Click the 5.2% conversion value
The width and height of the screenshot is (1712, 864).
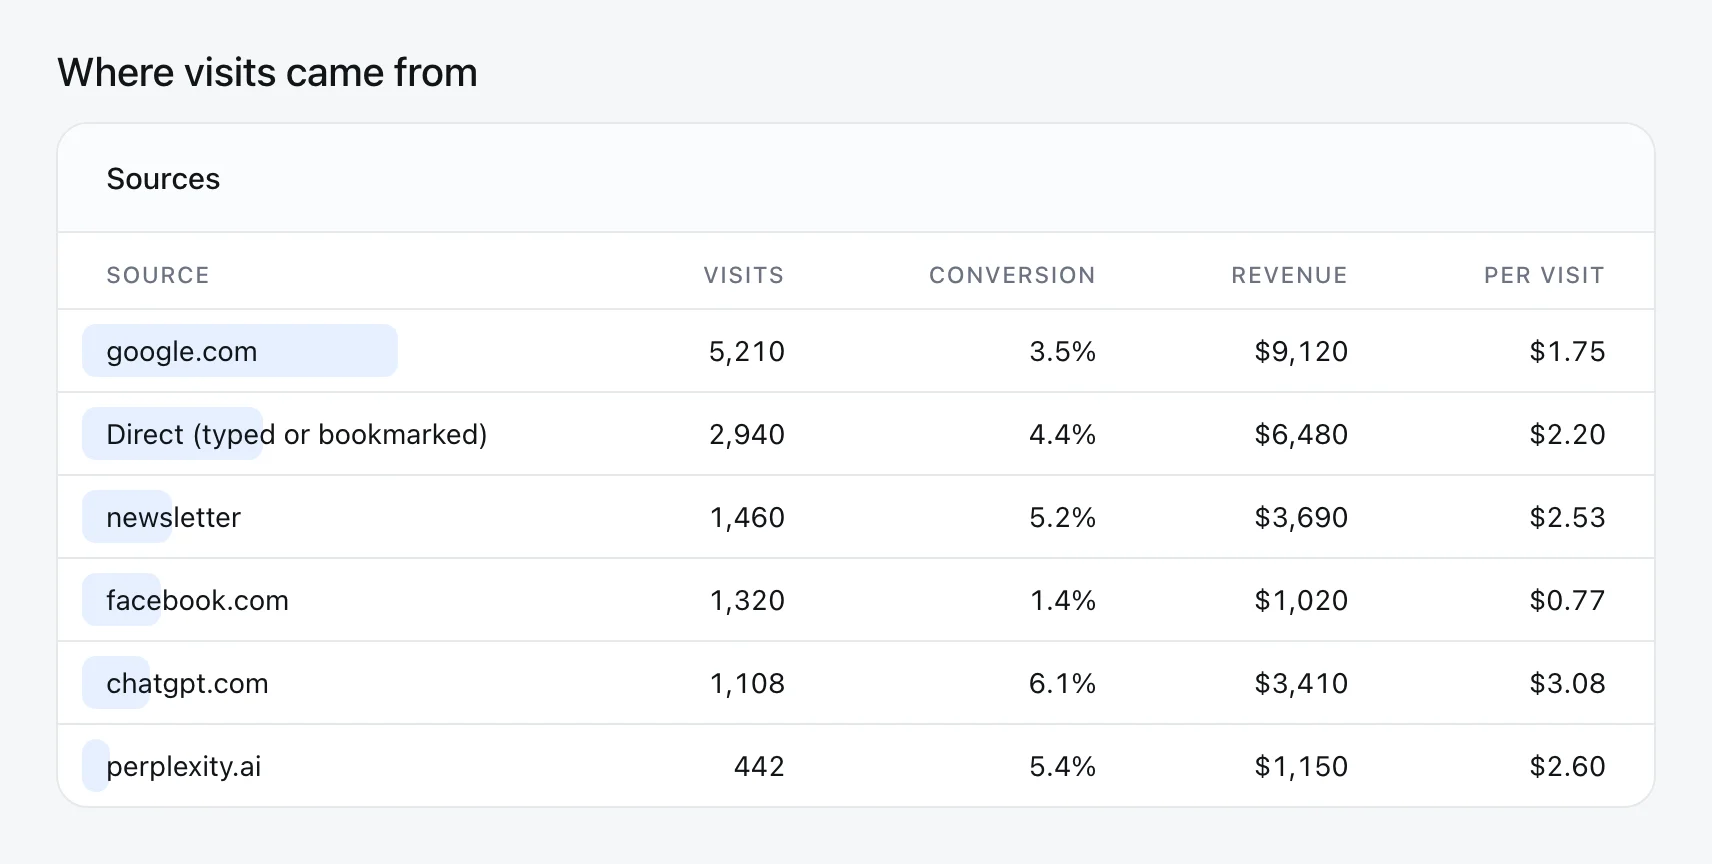[1063, 517]
